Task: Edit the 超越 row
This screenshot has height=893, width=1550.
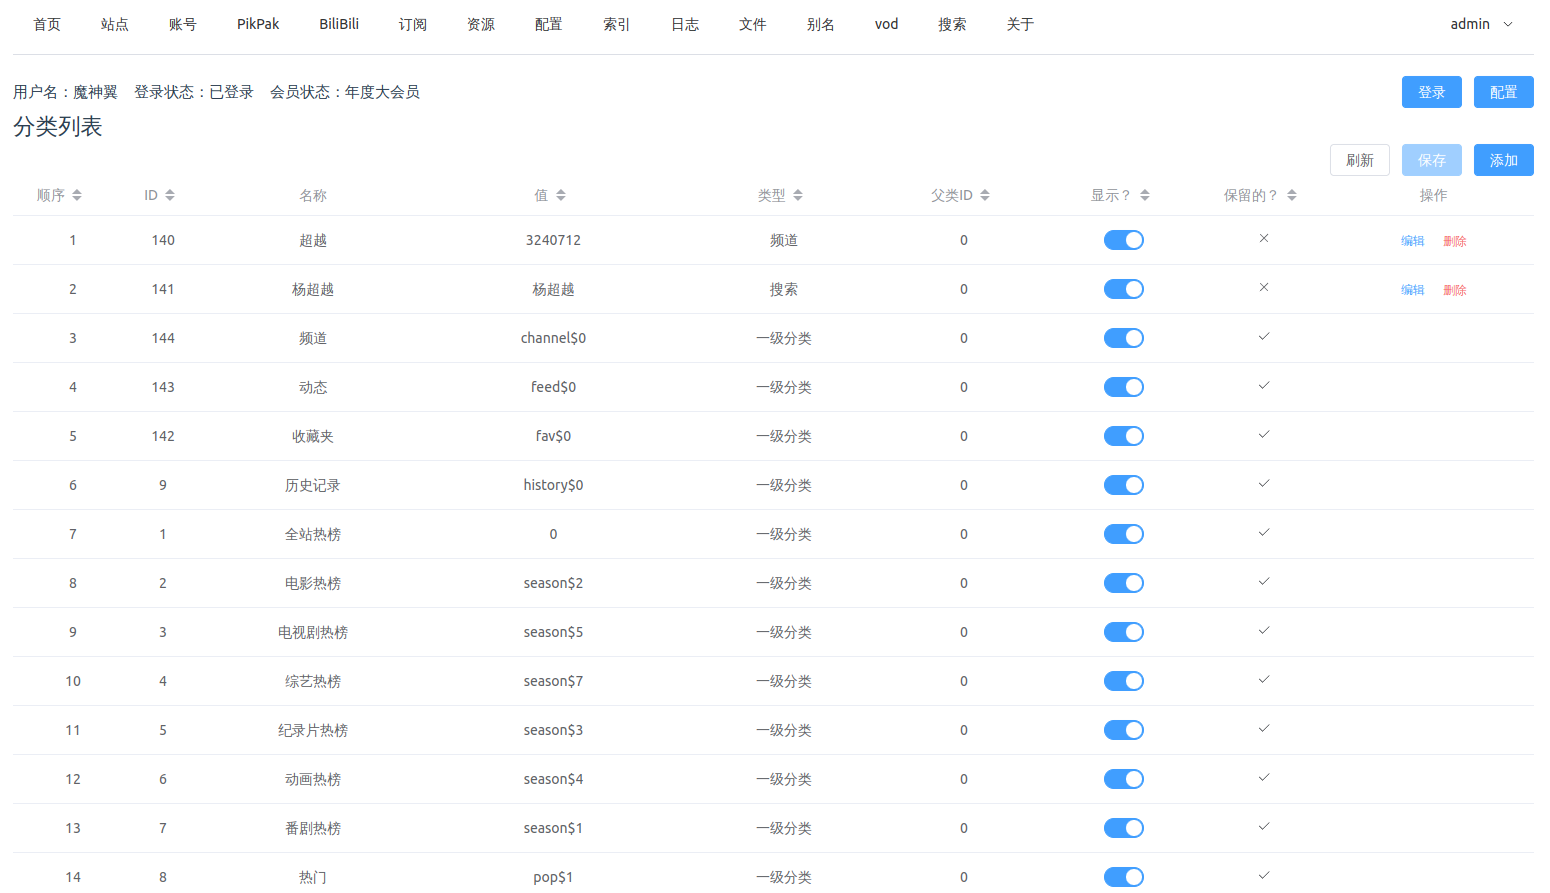Action: point(1412,241)
